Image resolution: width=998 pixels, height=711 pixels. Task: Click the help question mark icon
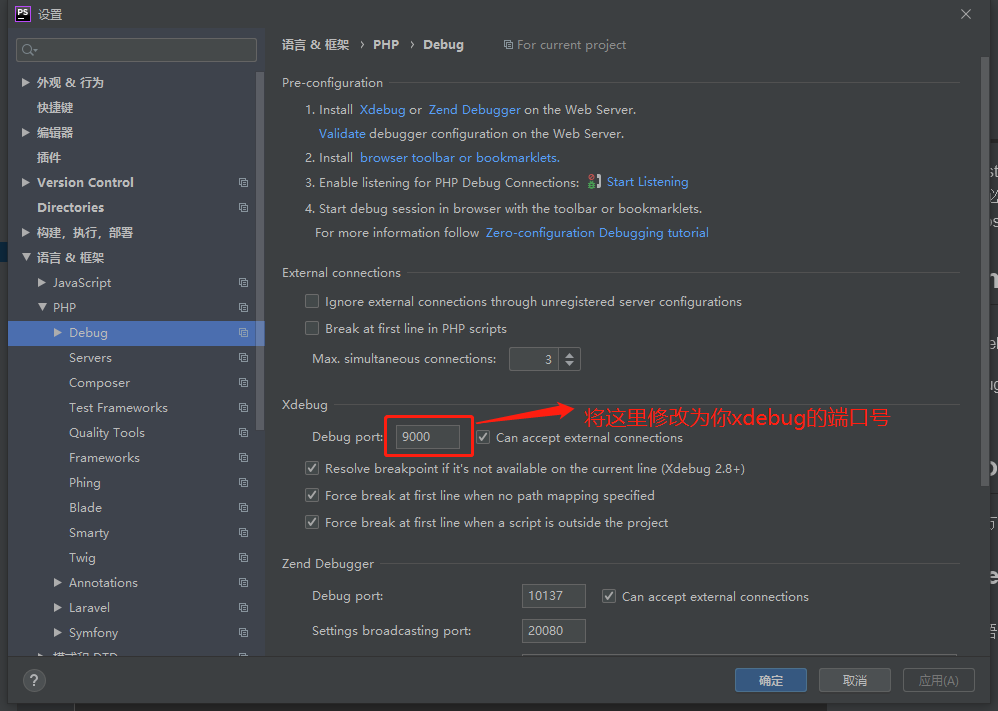[x=34, y=680]
